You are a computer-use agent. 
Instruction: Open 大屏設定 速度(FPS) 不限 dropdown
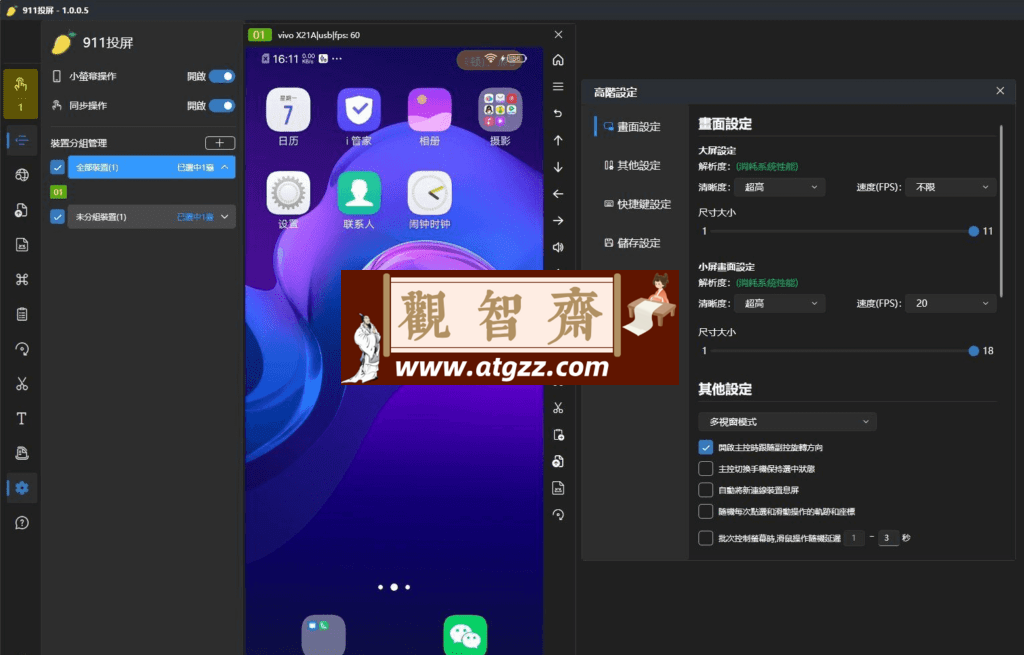[x=951, y=187]
